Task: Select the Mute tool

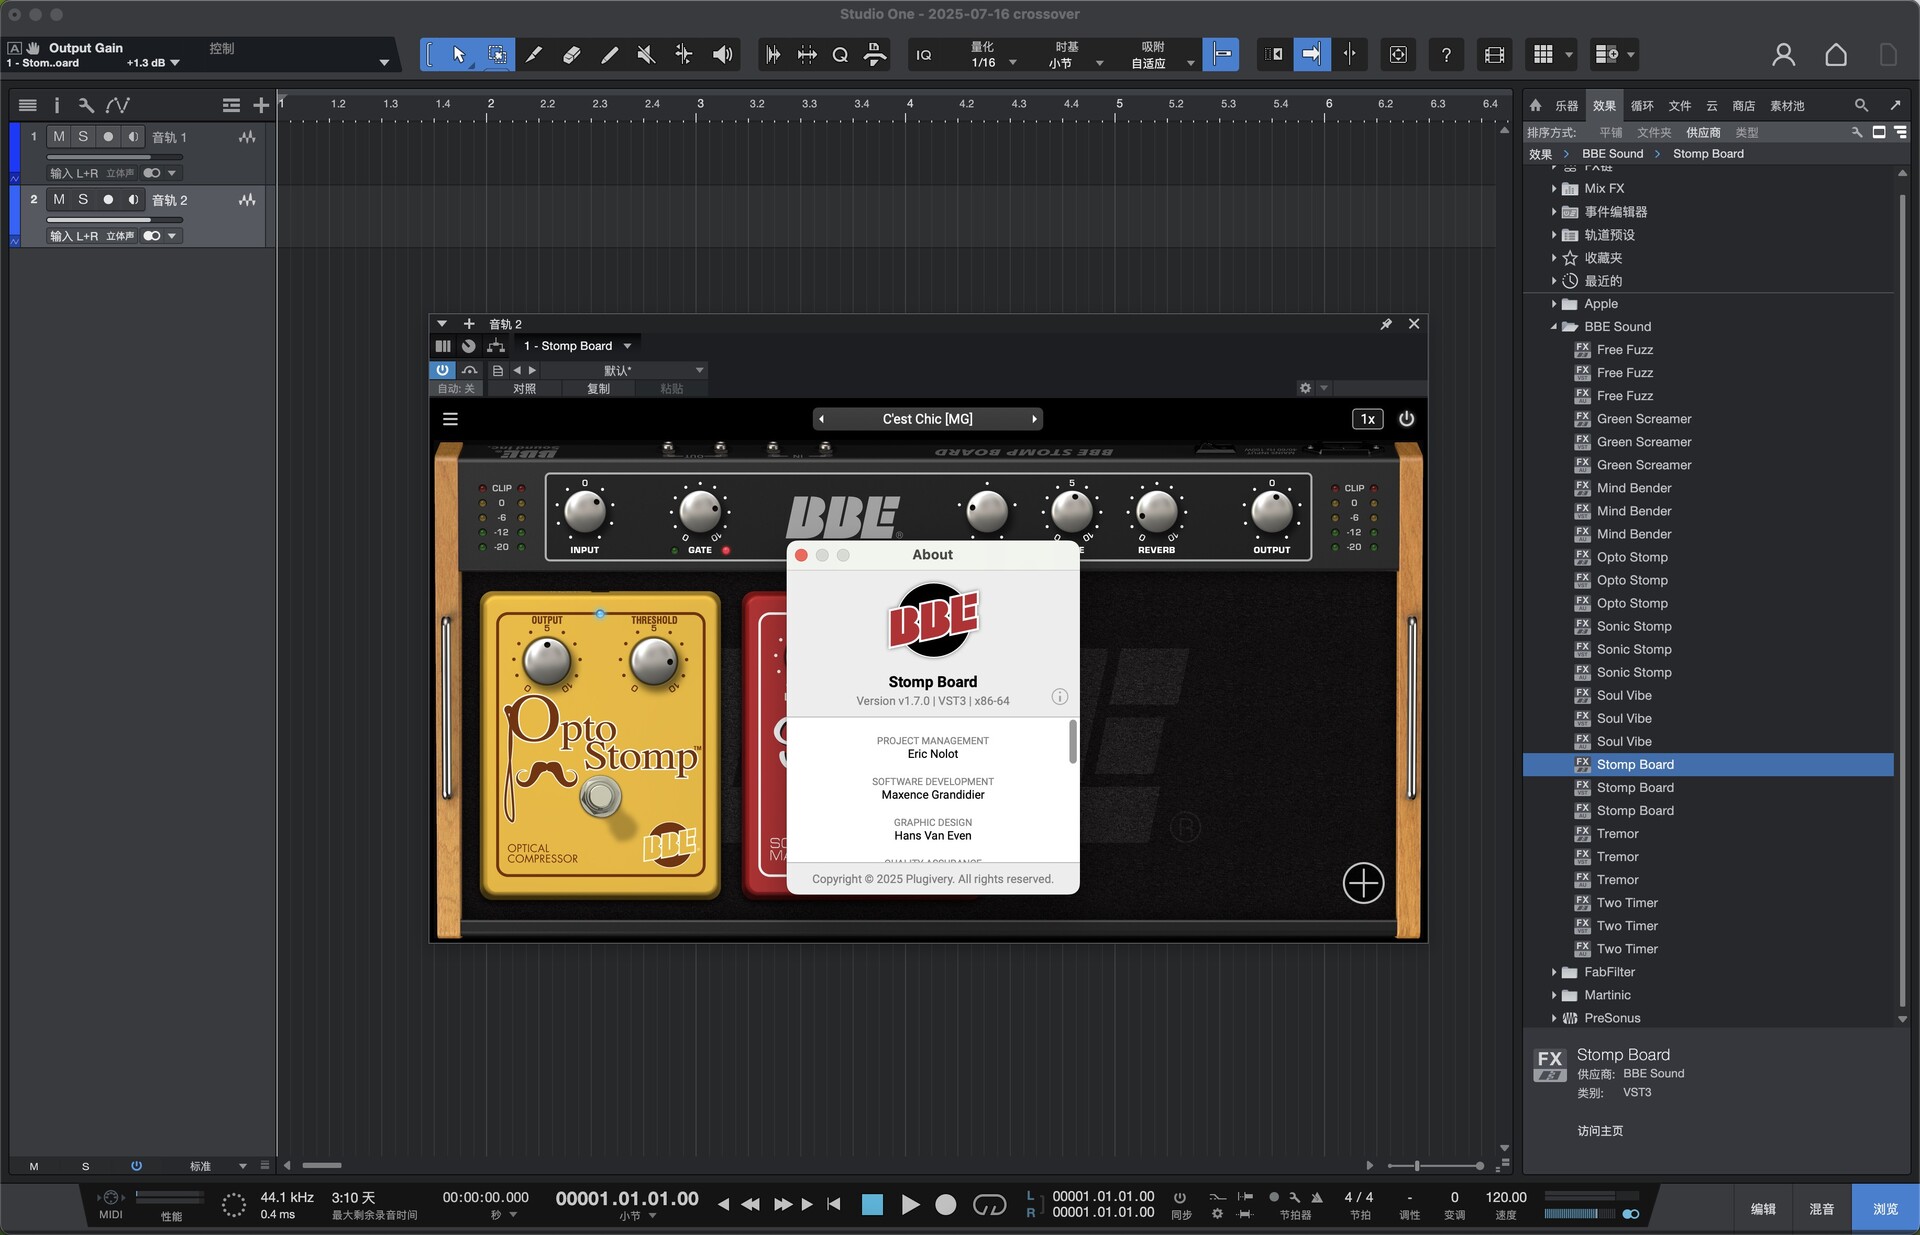Action: [x=646, y=55]
